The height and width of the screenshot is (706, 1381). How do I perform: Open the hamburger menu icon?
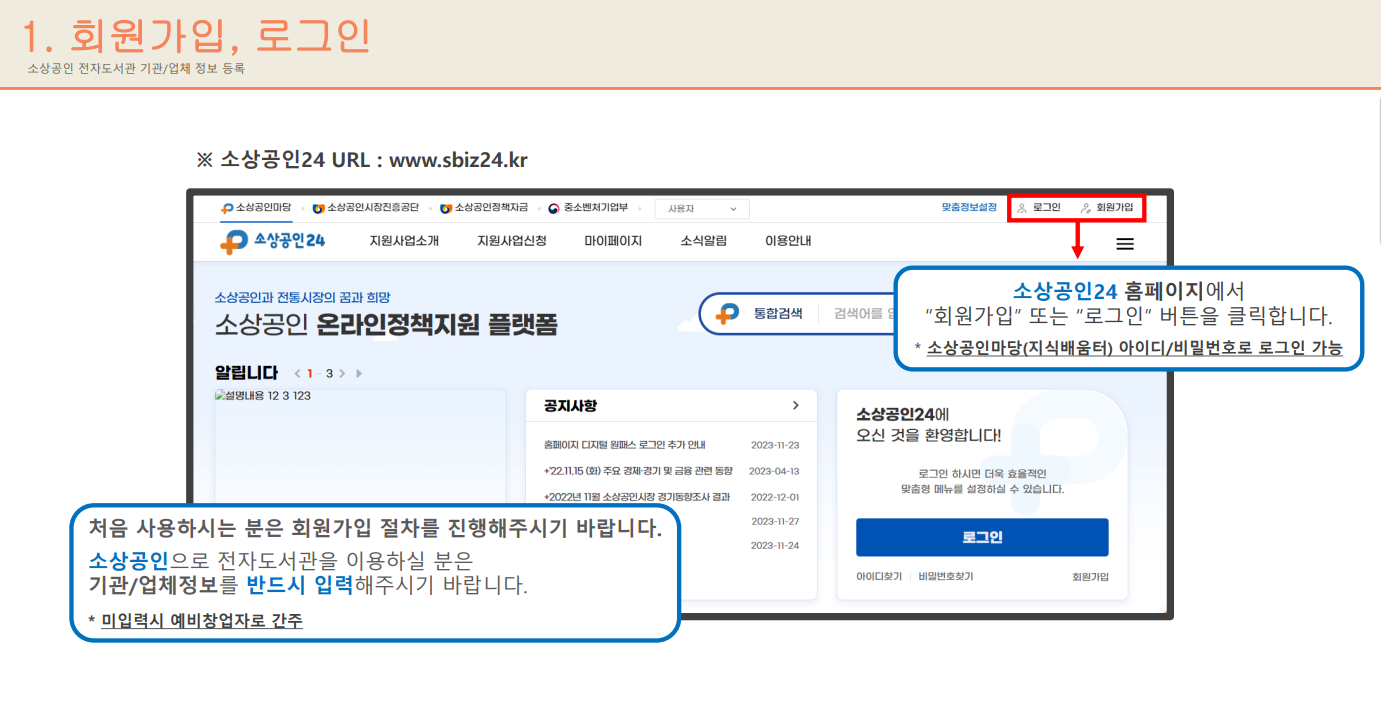click(1125, 244)
